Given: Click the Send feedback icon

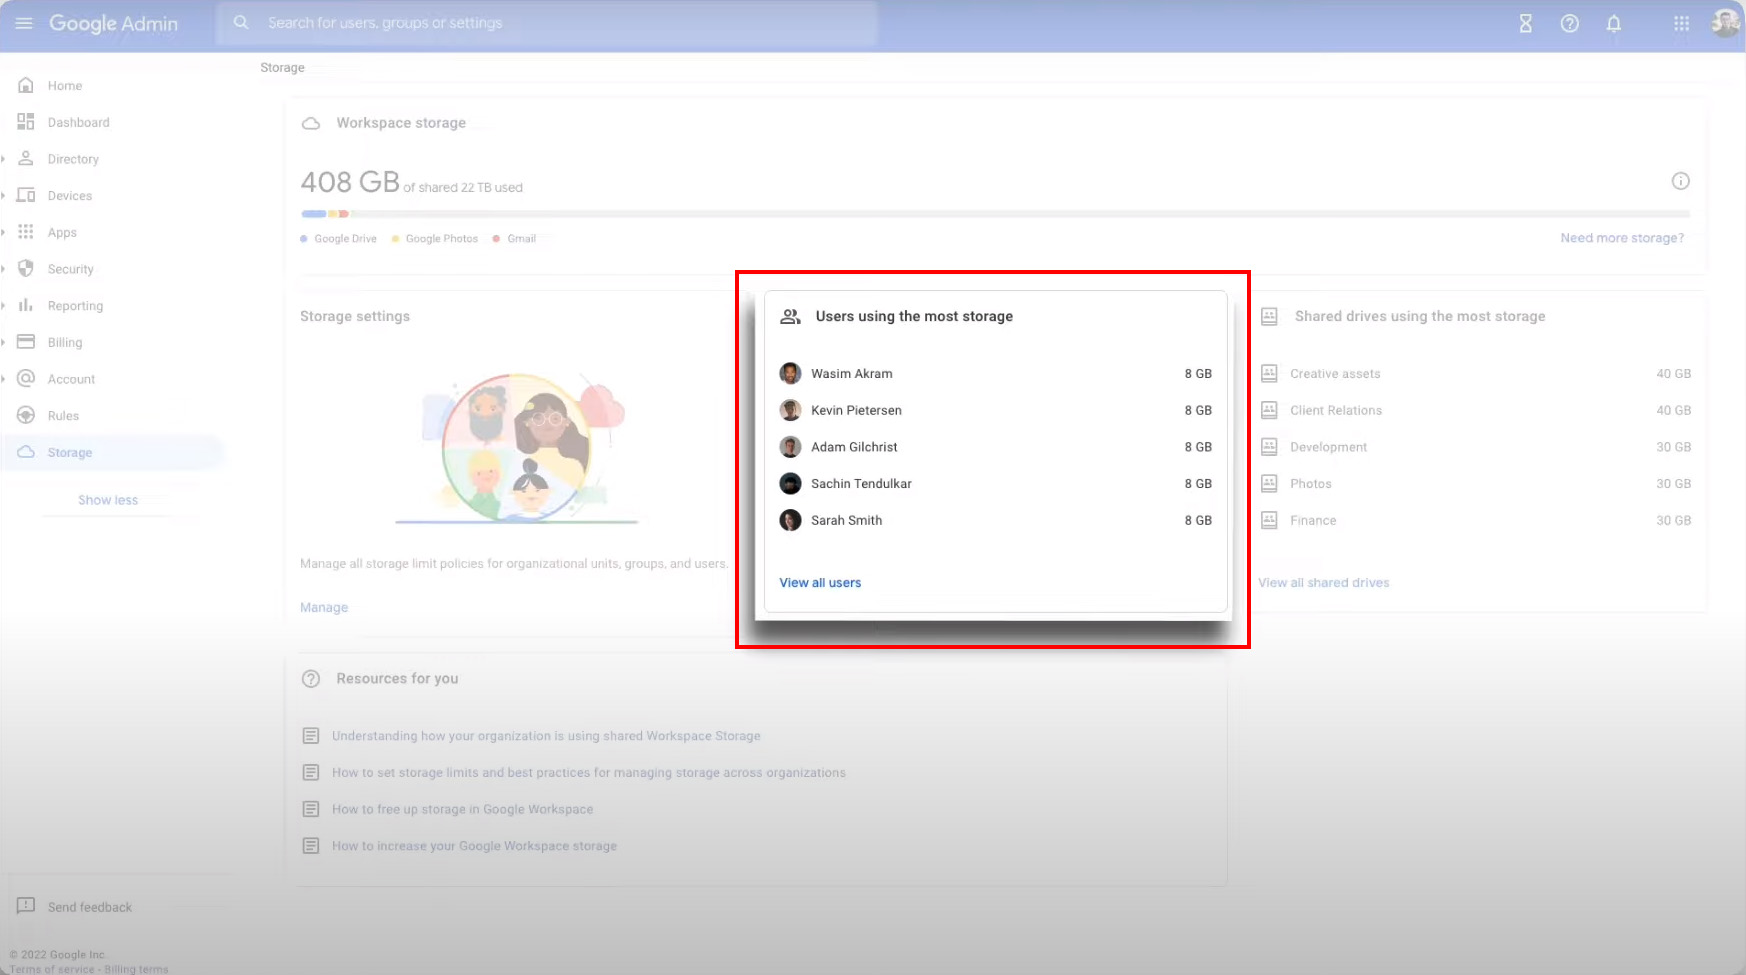Looking at the screenshot, I should point(26,907).
